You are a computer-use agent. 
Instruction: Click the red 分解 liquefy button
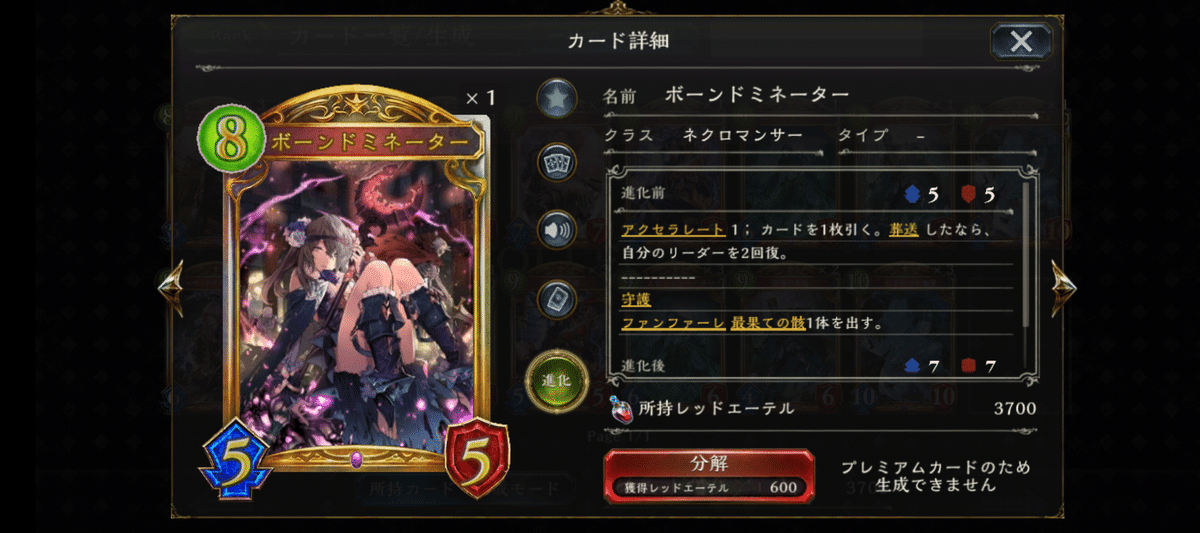click(x=709, y=475)
